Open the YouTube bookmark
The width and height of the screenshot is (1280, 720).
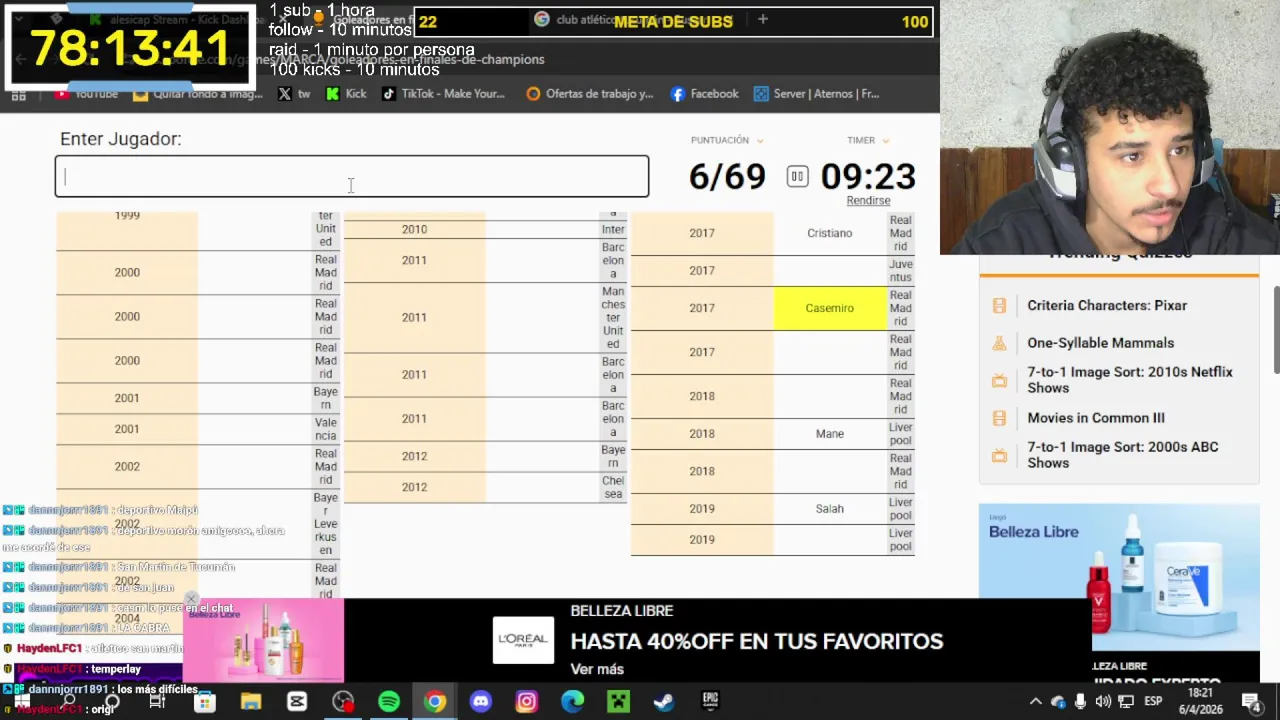(x=86, y=94)
